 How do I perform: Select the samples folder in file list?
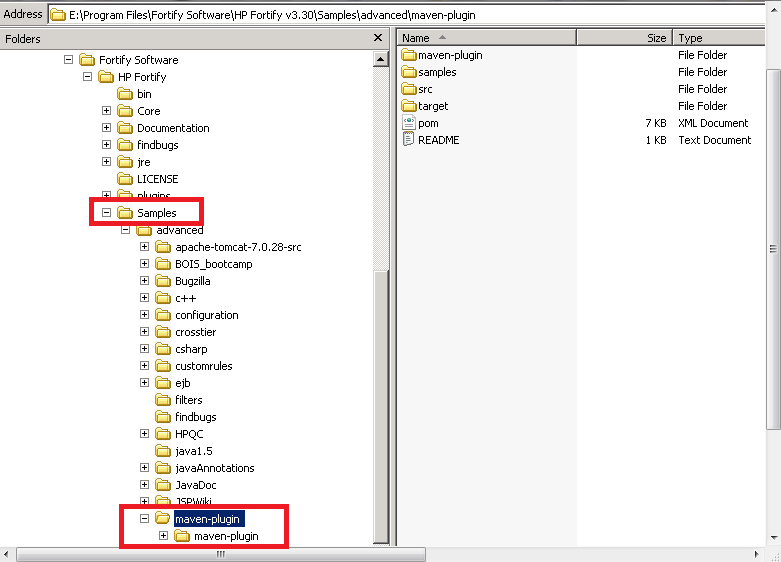[x=437, y=72]
